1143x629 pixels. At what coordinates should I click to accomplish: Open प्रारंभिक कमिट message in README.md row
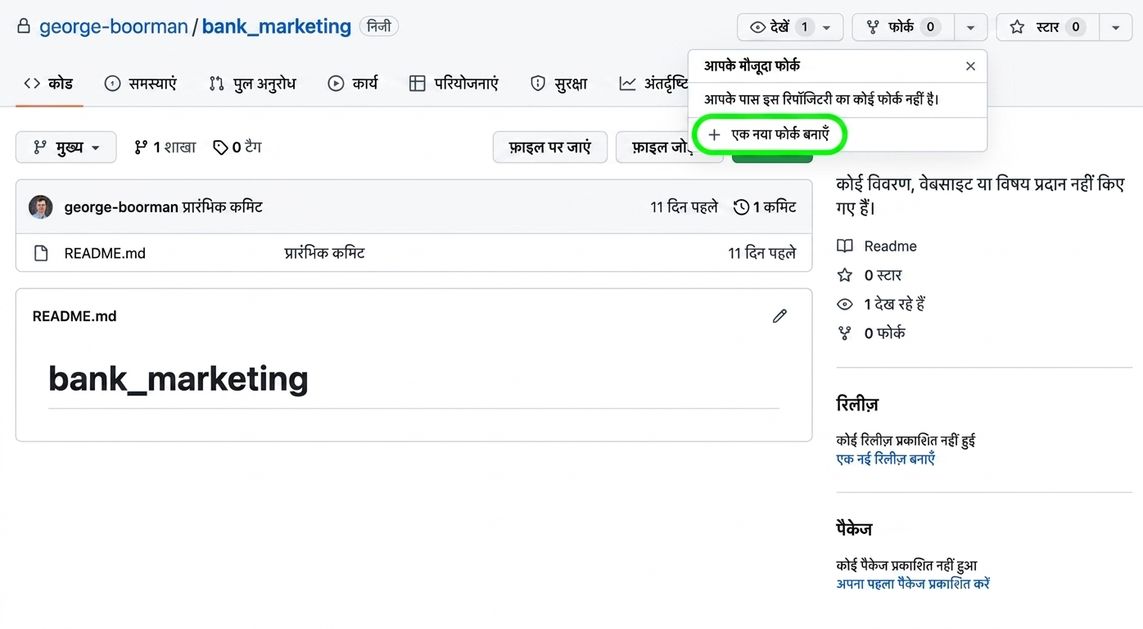tap(324, 253)
